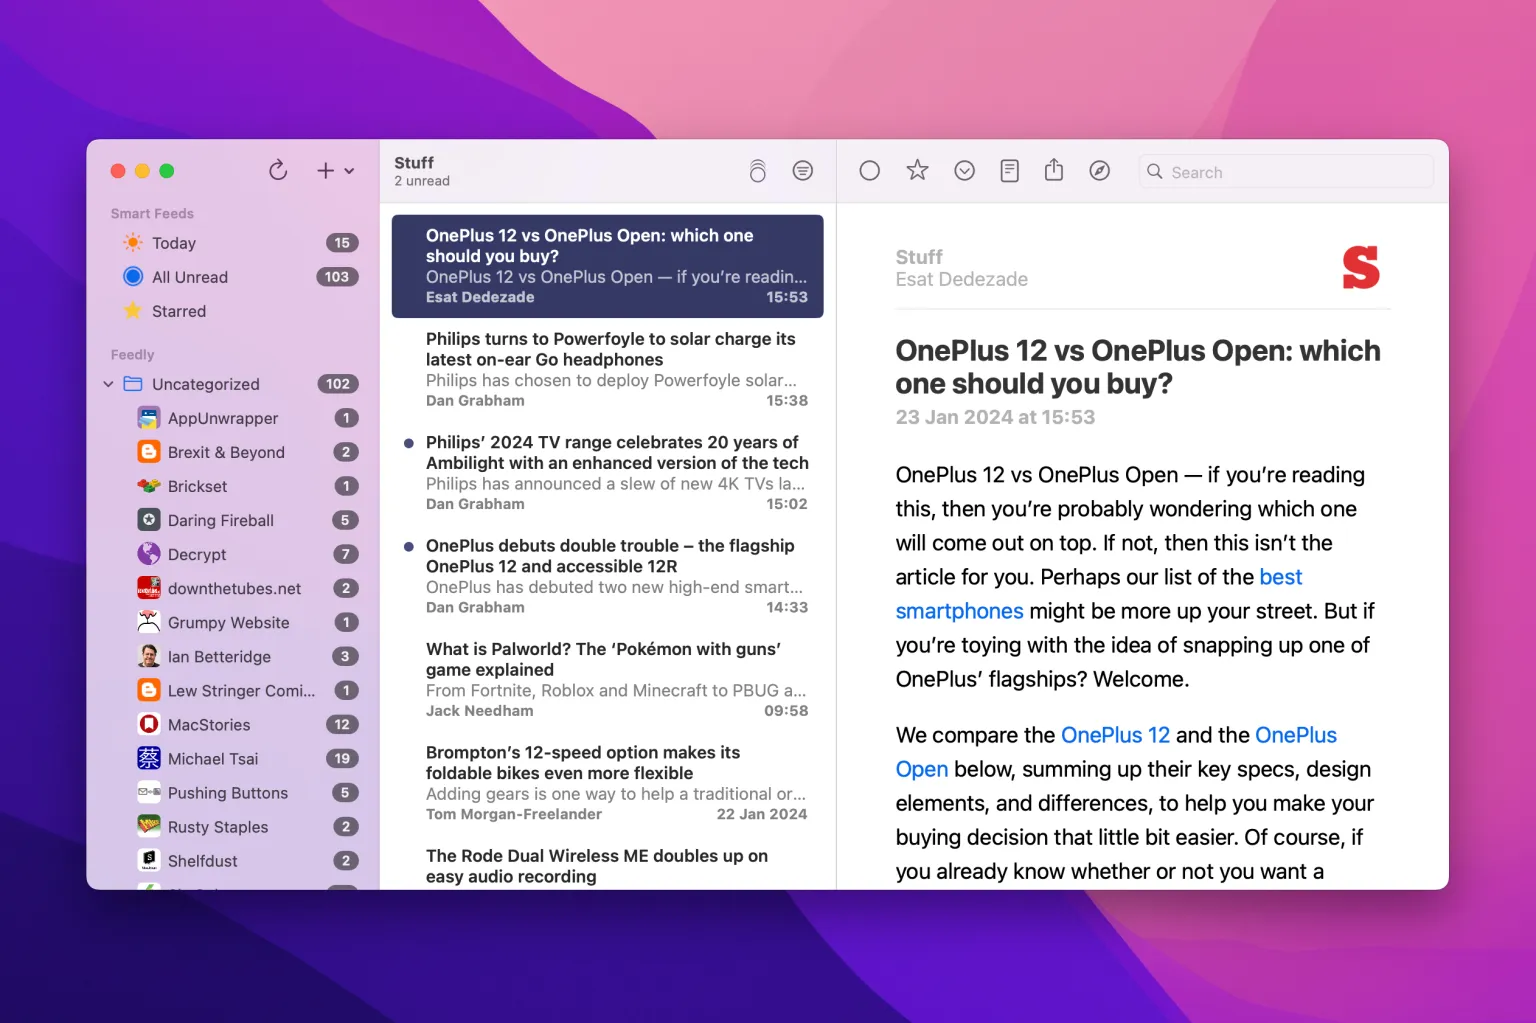Star the open OnePlus article
The height and width of the screenshot is (1023, 1536).
pos(917,170)
